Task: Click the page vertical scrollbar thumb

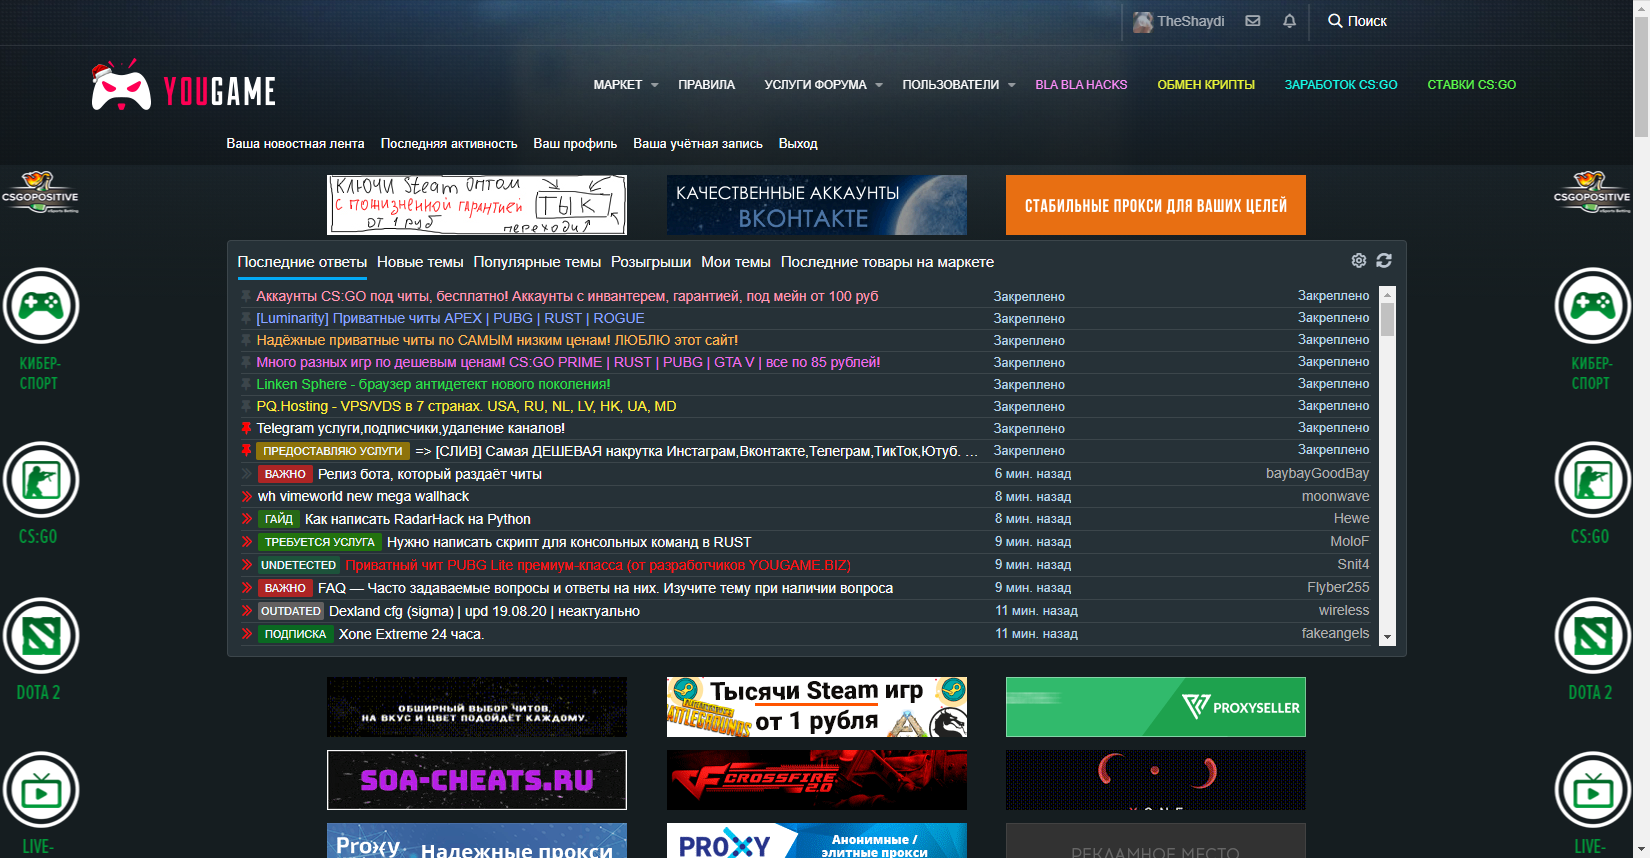Action: [x=1641, y=78]
